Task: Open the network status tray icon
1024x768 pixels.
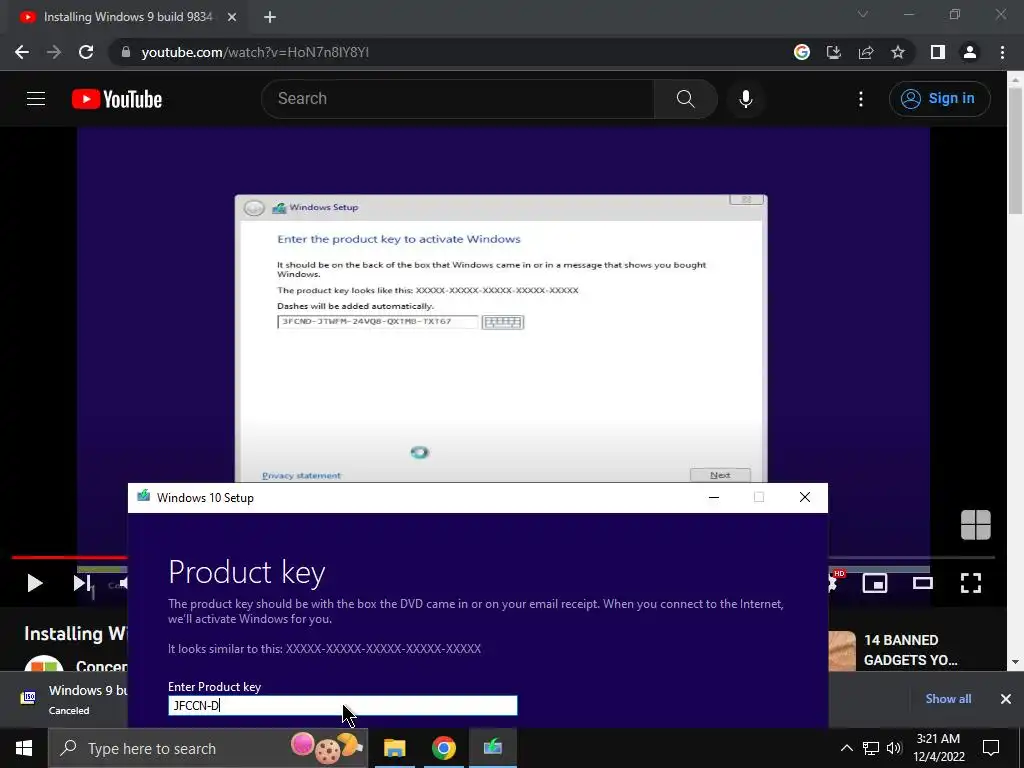Action: tap(871, 748)
